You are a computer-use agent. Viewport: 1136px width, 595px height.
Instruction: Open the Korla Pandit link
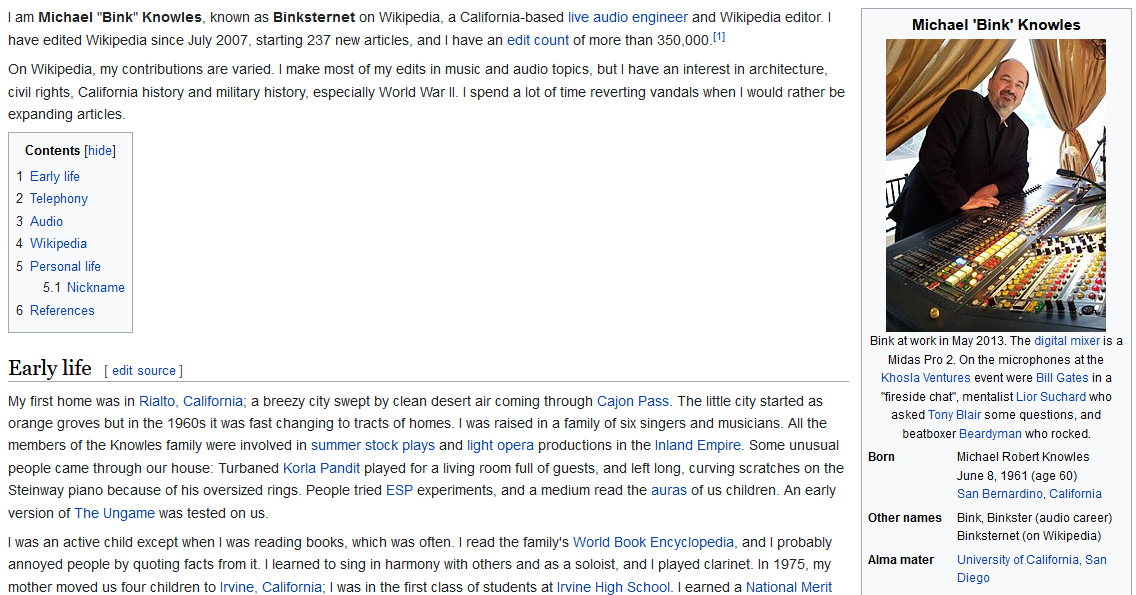(x=321, y=469)
